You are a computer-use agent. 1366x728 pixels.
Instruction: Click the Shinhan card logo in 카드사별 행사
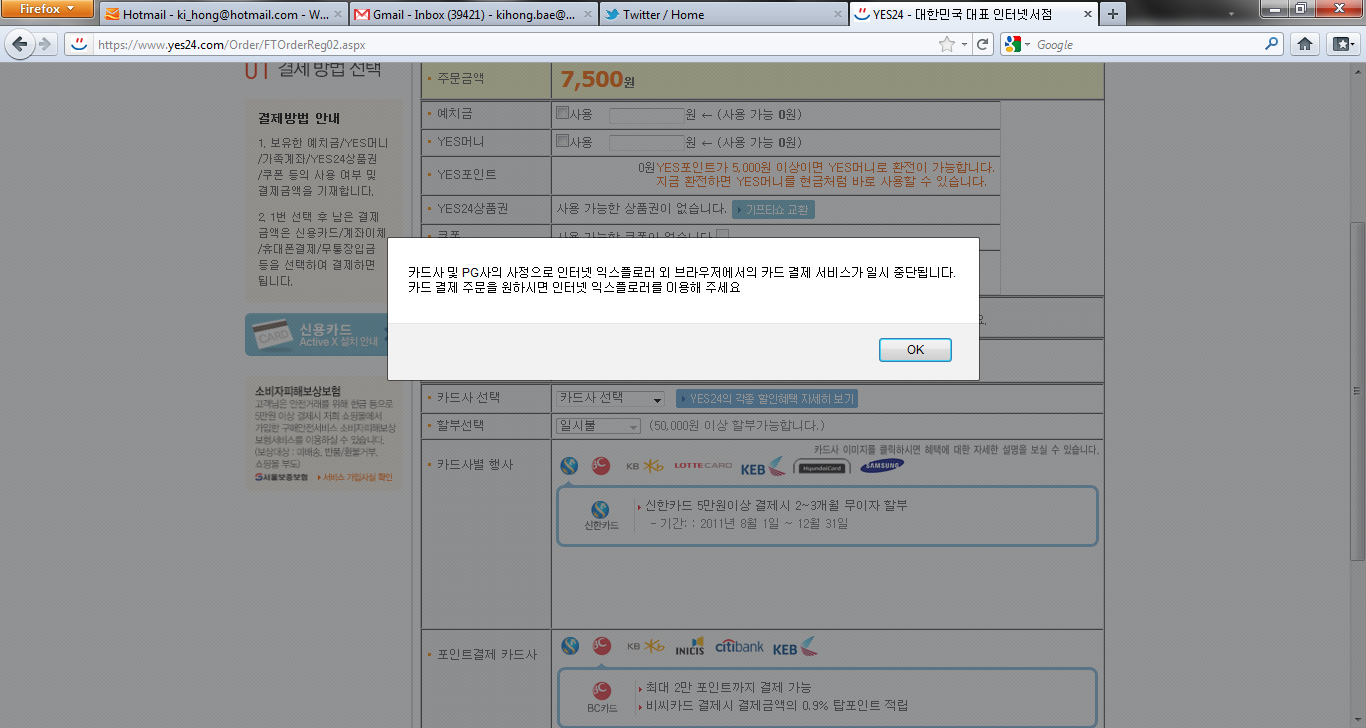pyautogui.click(x=569, y=465)
